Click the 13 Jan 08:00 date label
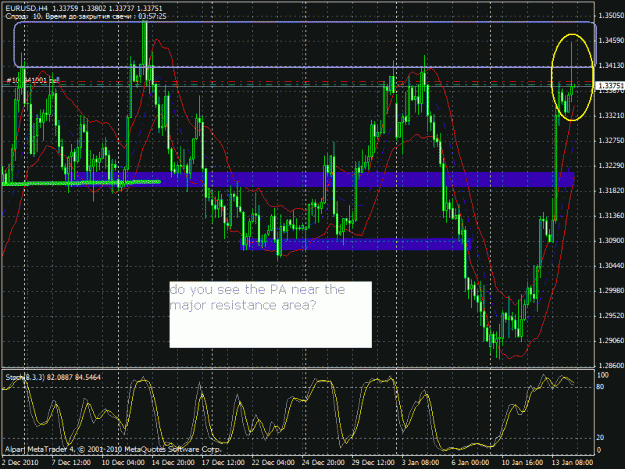The width and height of the screenshot is (625, 469). [x=572, y=463]
